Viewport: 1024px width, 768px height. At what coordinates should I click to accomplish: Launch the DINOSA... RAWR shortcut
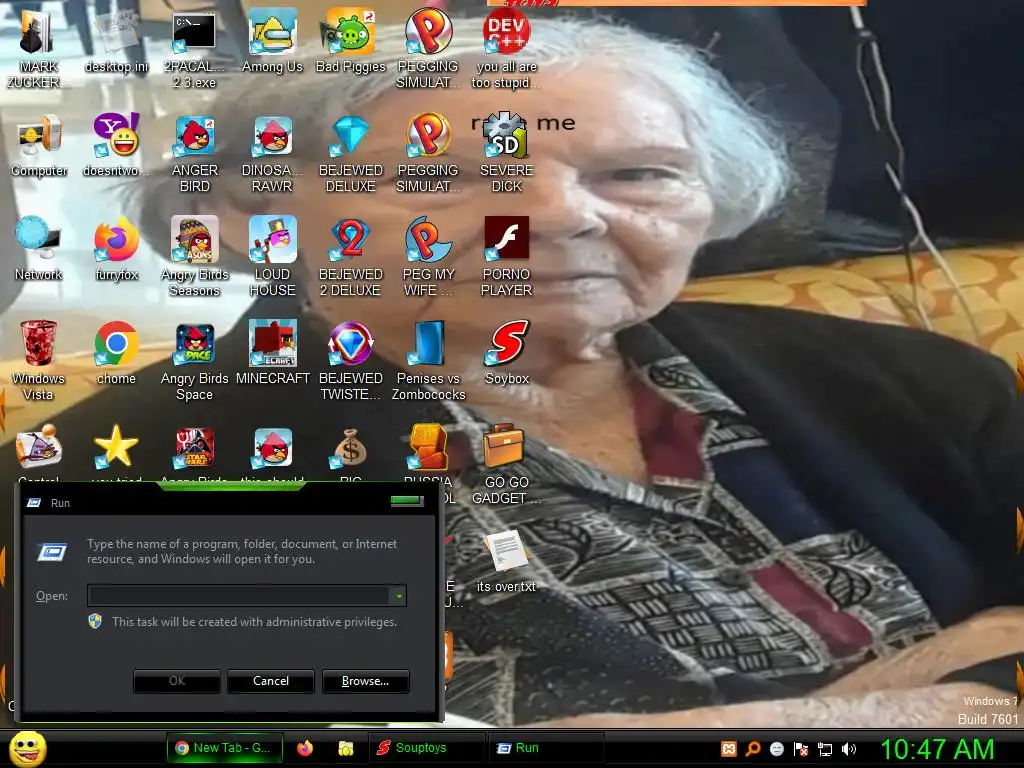coord(272,153)
